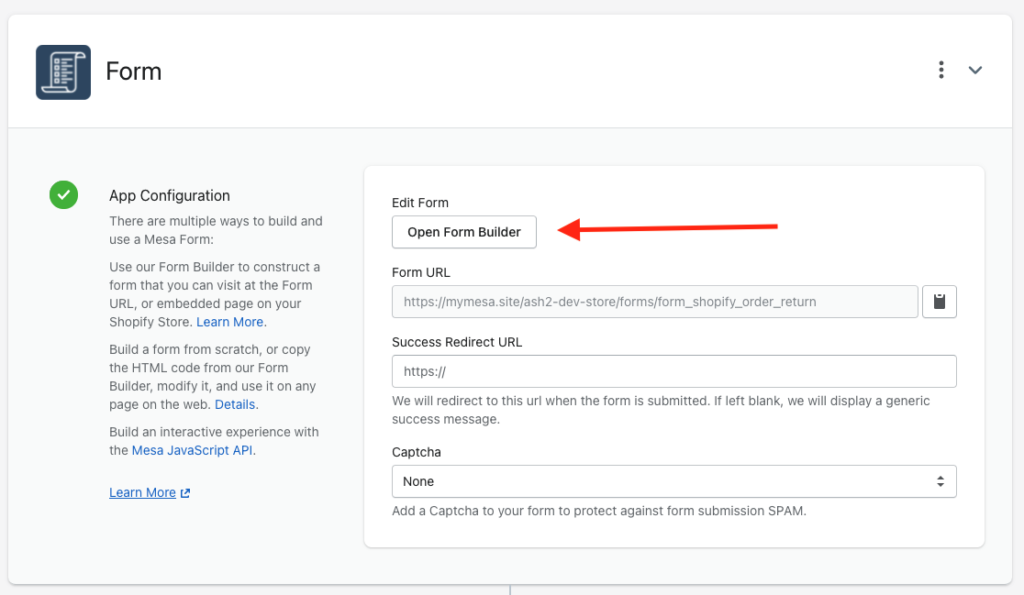Image resolution: width=1024 pixels, height=595 pixels.
Task: Click the Form URL label
Action: [x=421, y=272]
